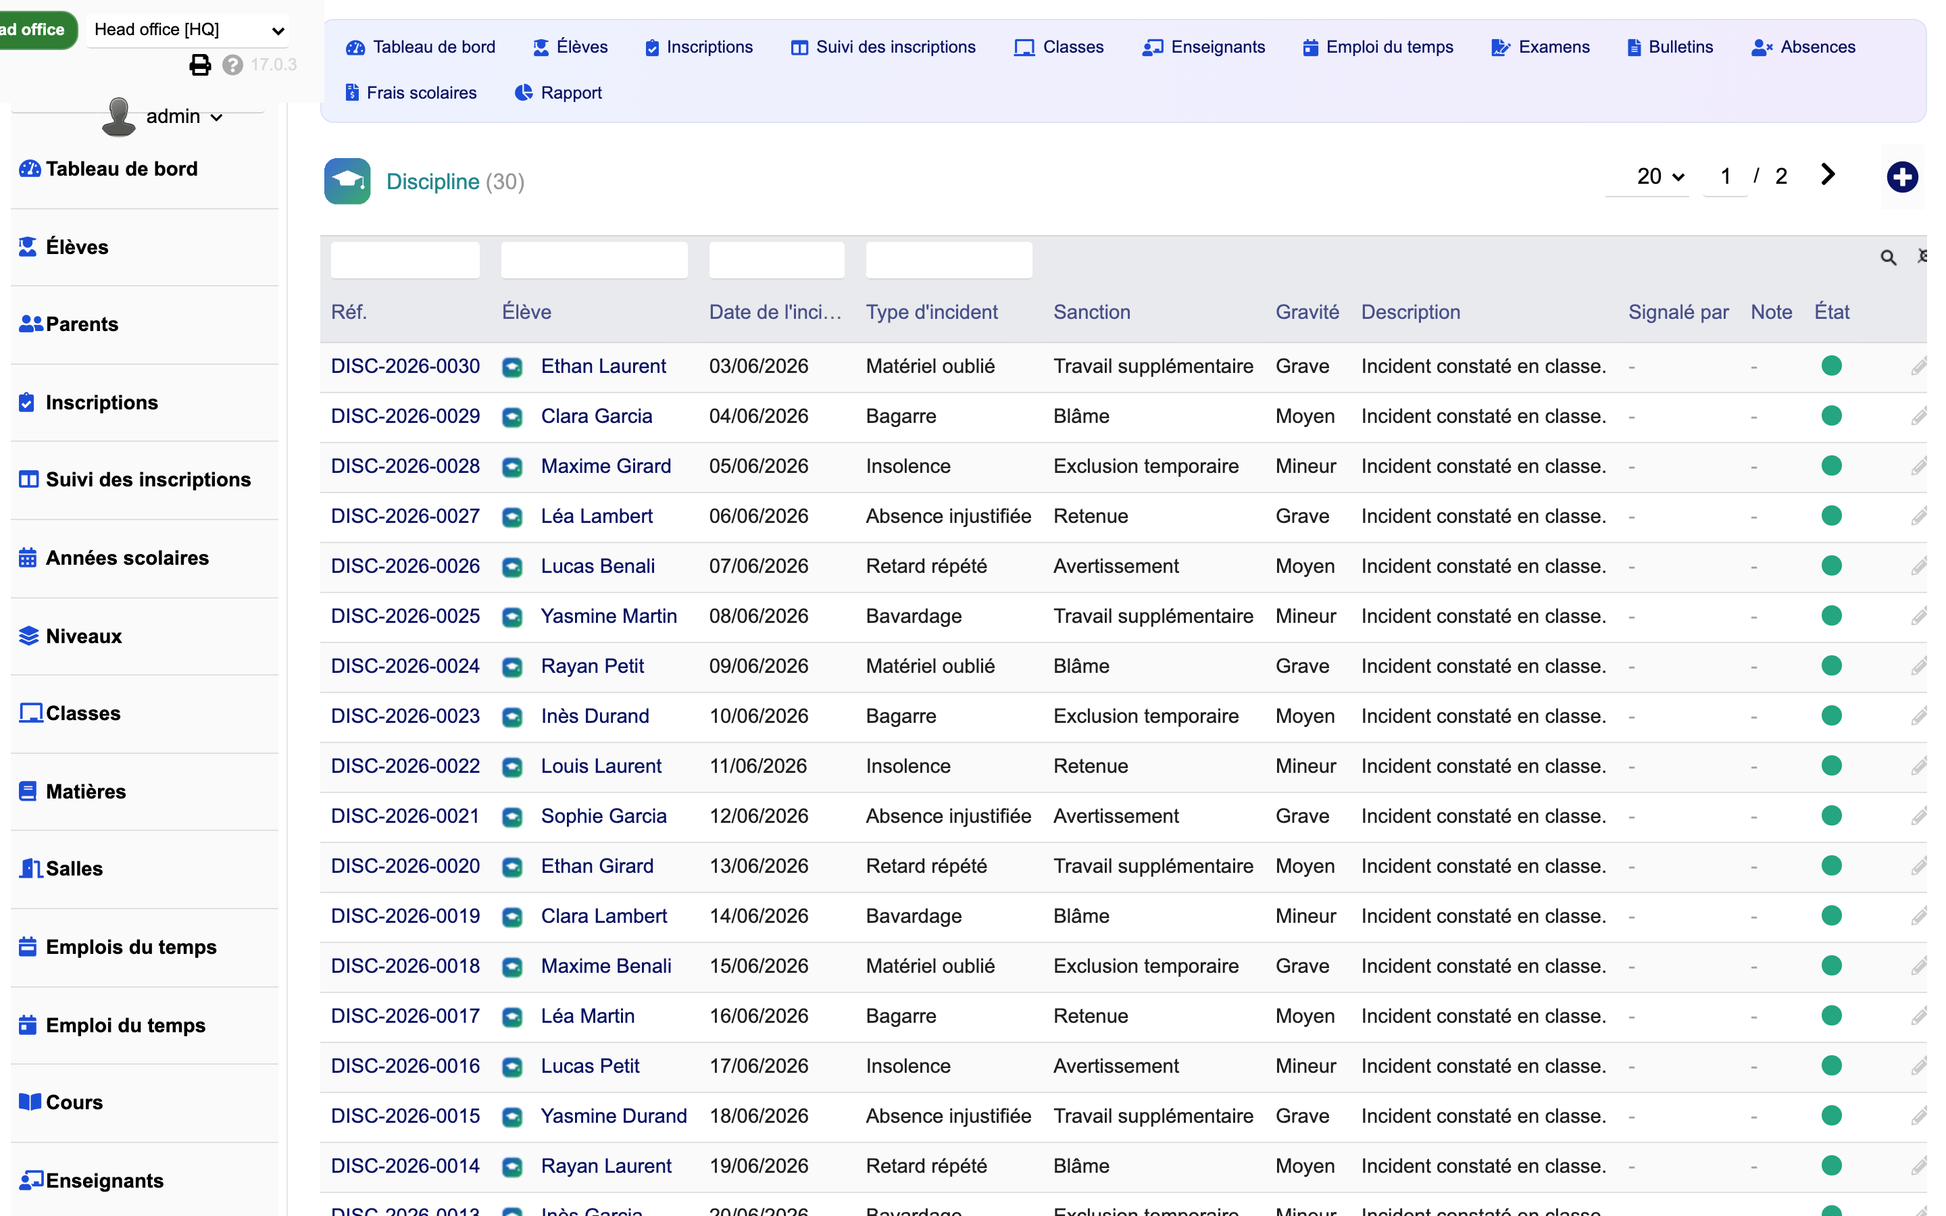Click the pencil icon on the DISC-2026-0025 row
The height and width of the screenshot is (1216, 1946).
[x=1918, y=617]
